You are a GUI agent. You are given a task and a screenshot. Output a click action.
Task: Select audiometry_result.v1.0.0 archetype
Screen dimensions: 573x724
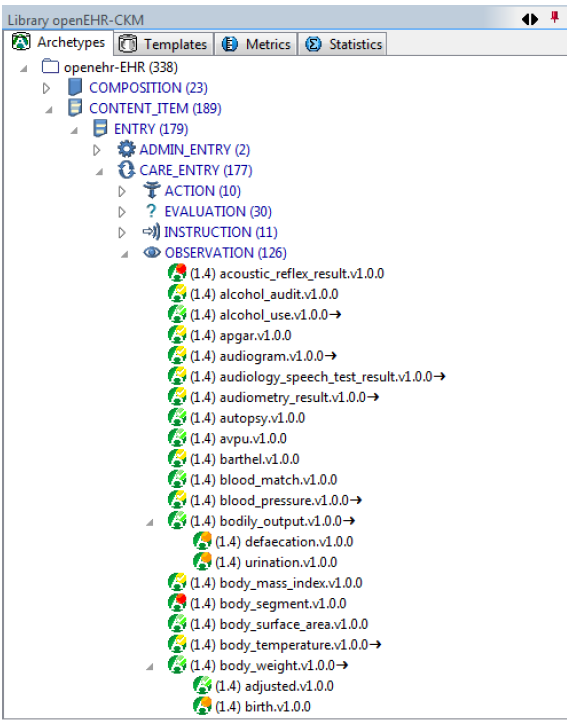pyautogui.click(x=284, y=398)
